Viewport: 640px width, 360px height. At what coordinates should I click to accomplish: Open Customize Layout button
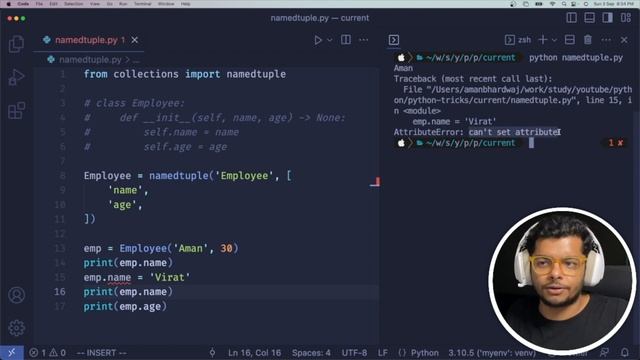[626, 18]
